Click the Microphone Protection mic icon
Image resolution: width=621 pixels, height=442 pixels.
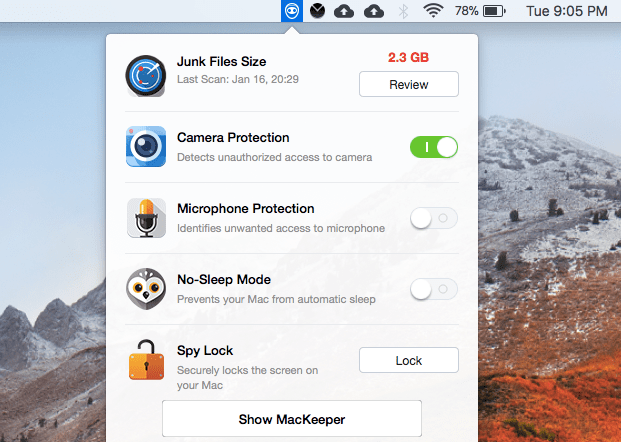point(146,218)
